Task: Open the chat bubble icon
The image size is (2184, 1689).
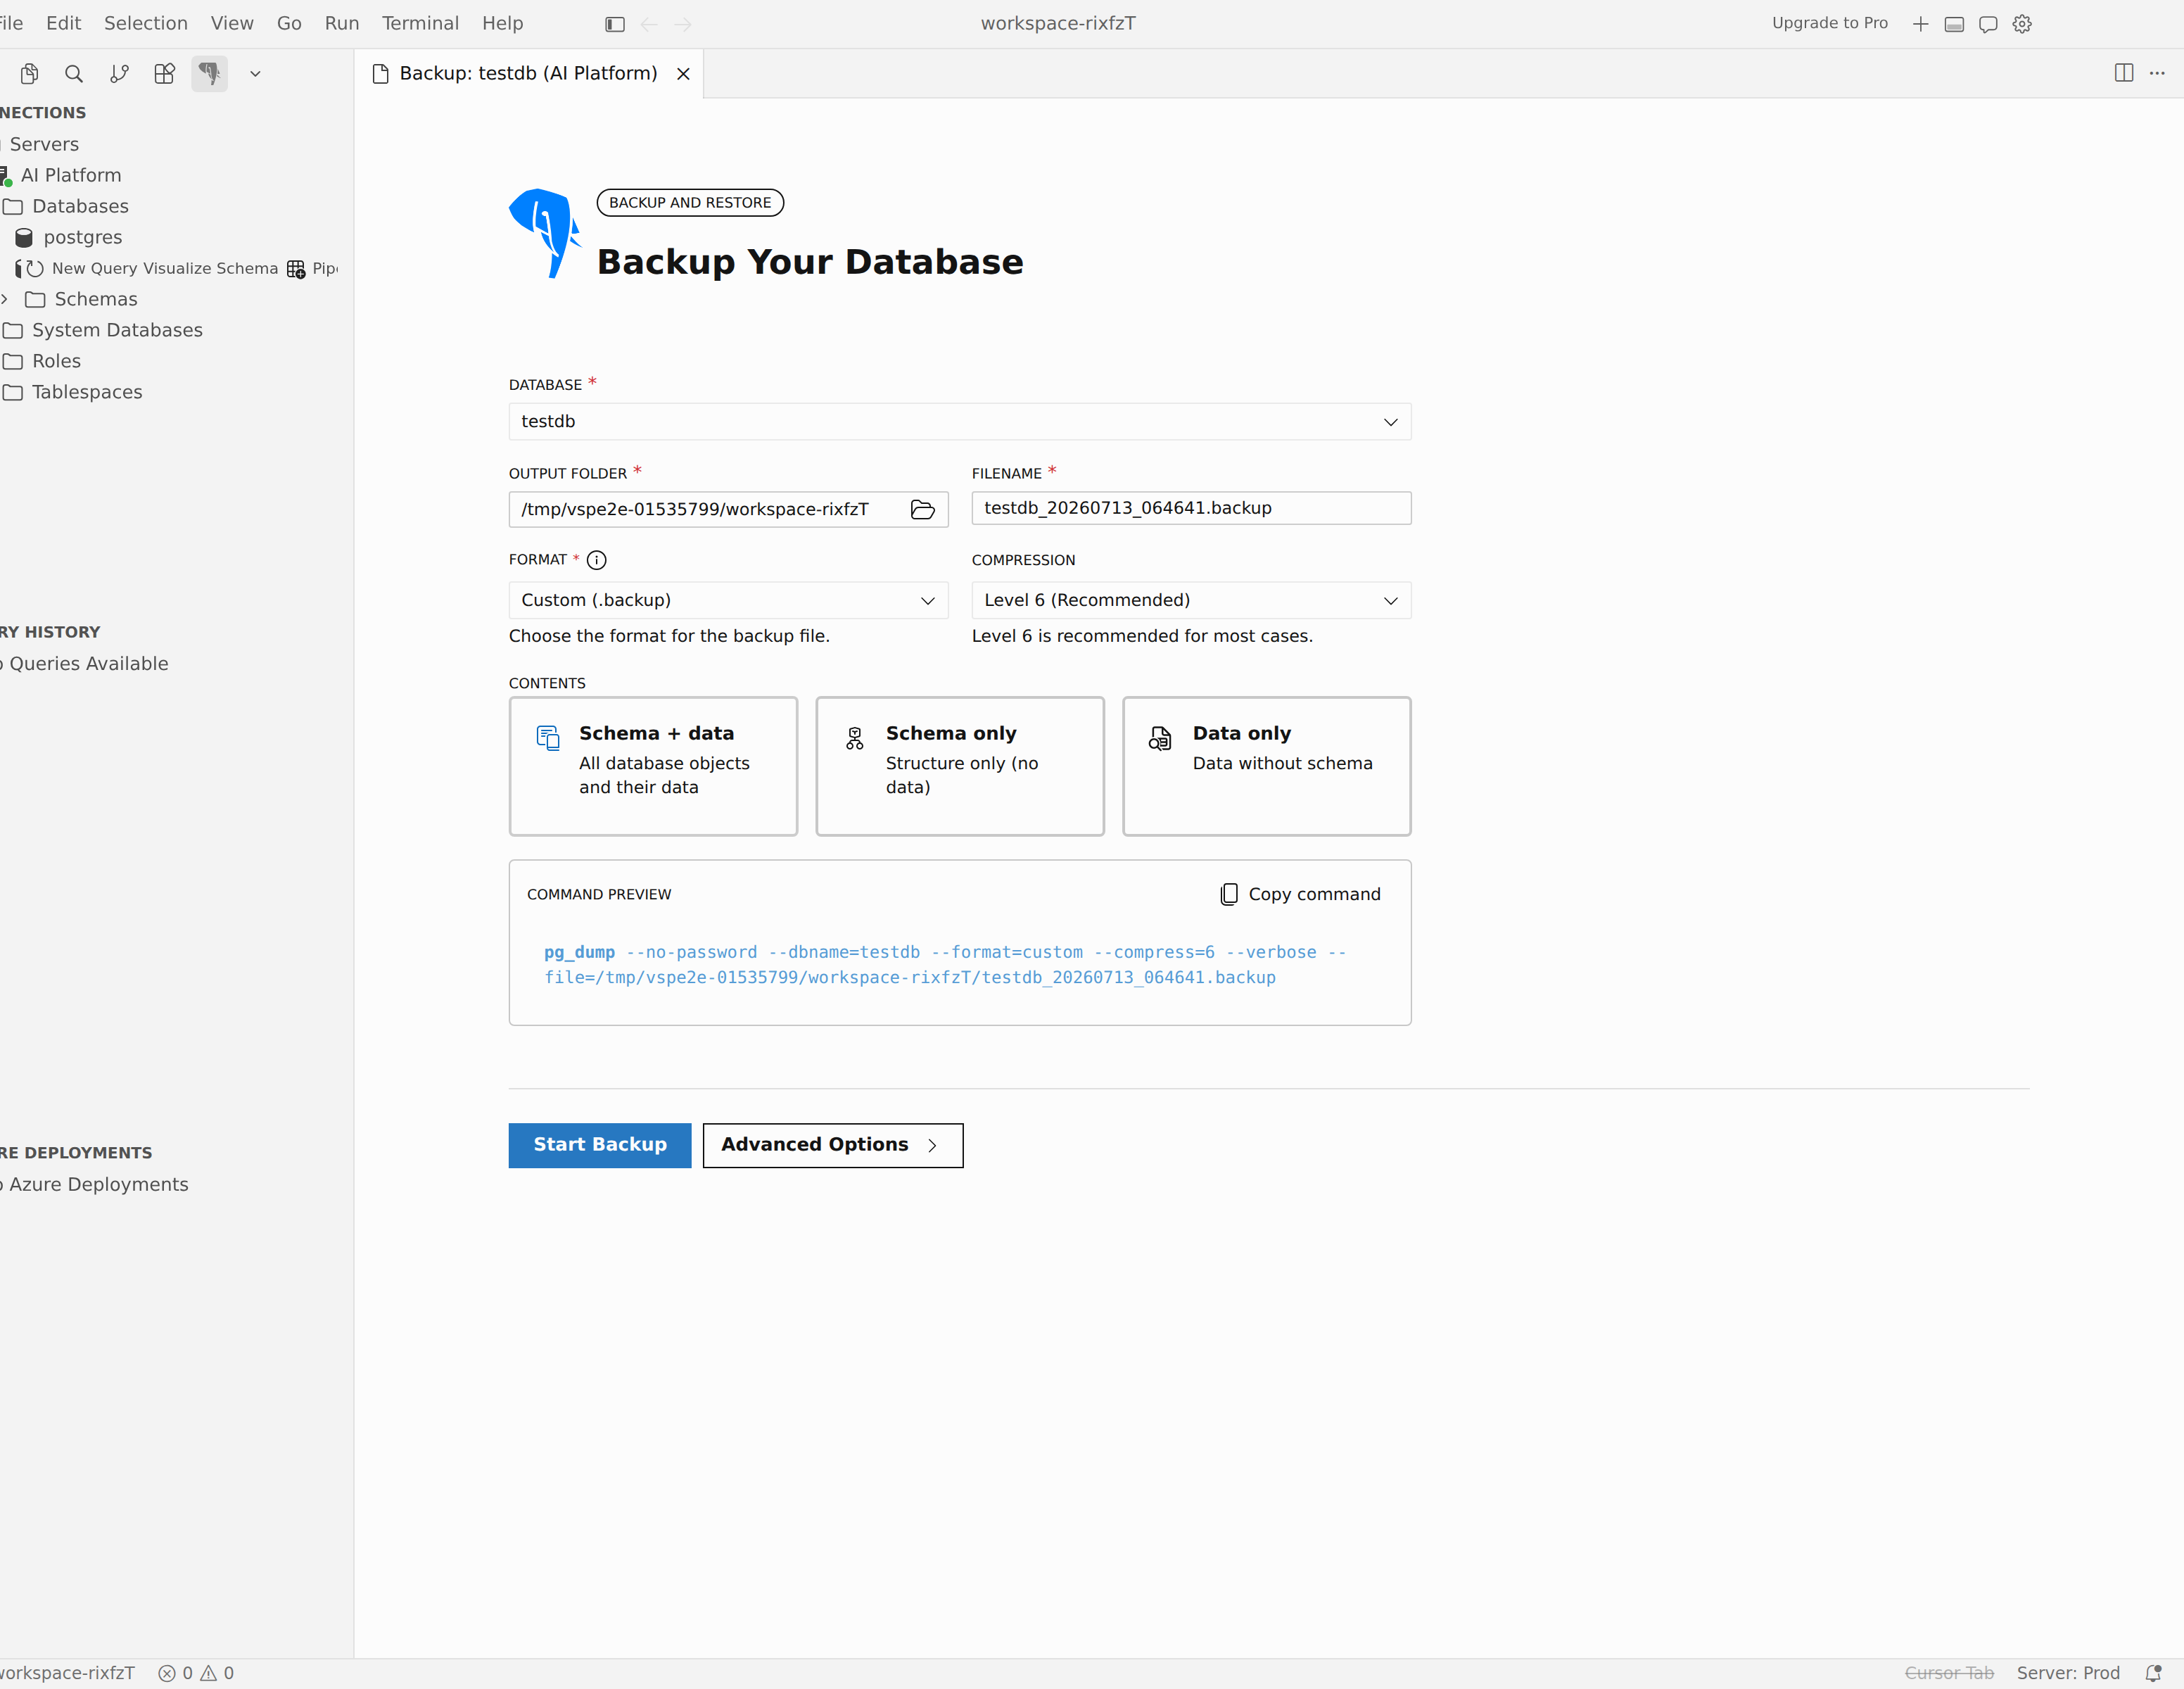Action: [x=1988, y=24]
